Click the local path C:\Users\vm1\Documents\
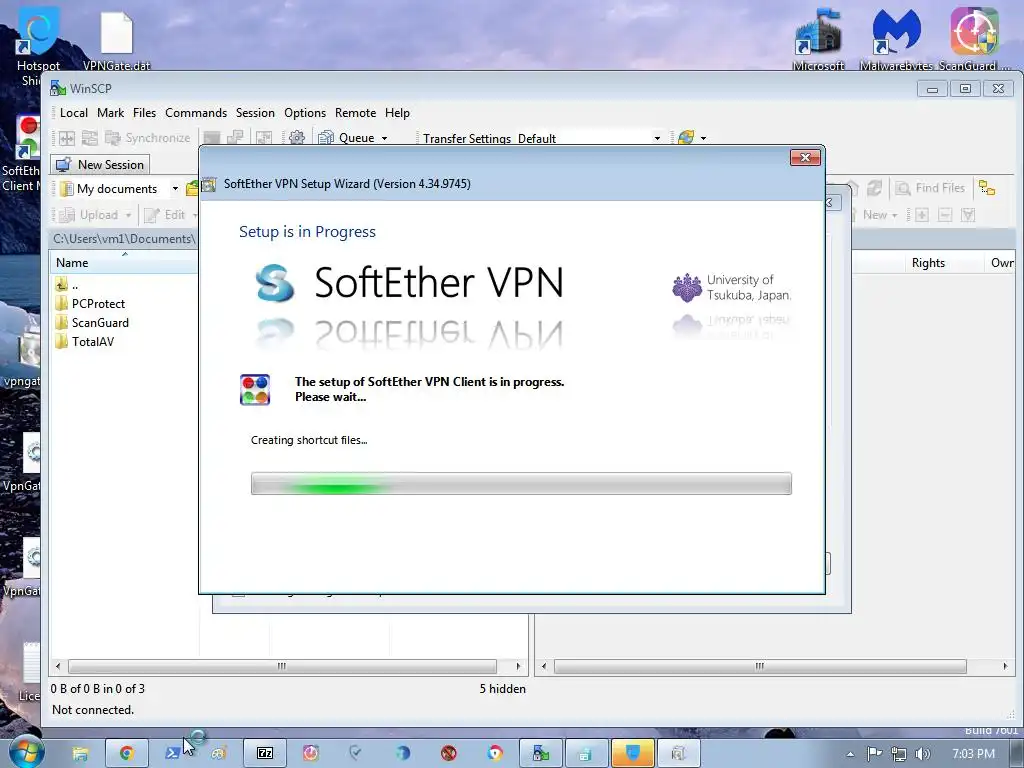This screenshot has width=1024, height=768. [x=124, y=239]
